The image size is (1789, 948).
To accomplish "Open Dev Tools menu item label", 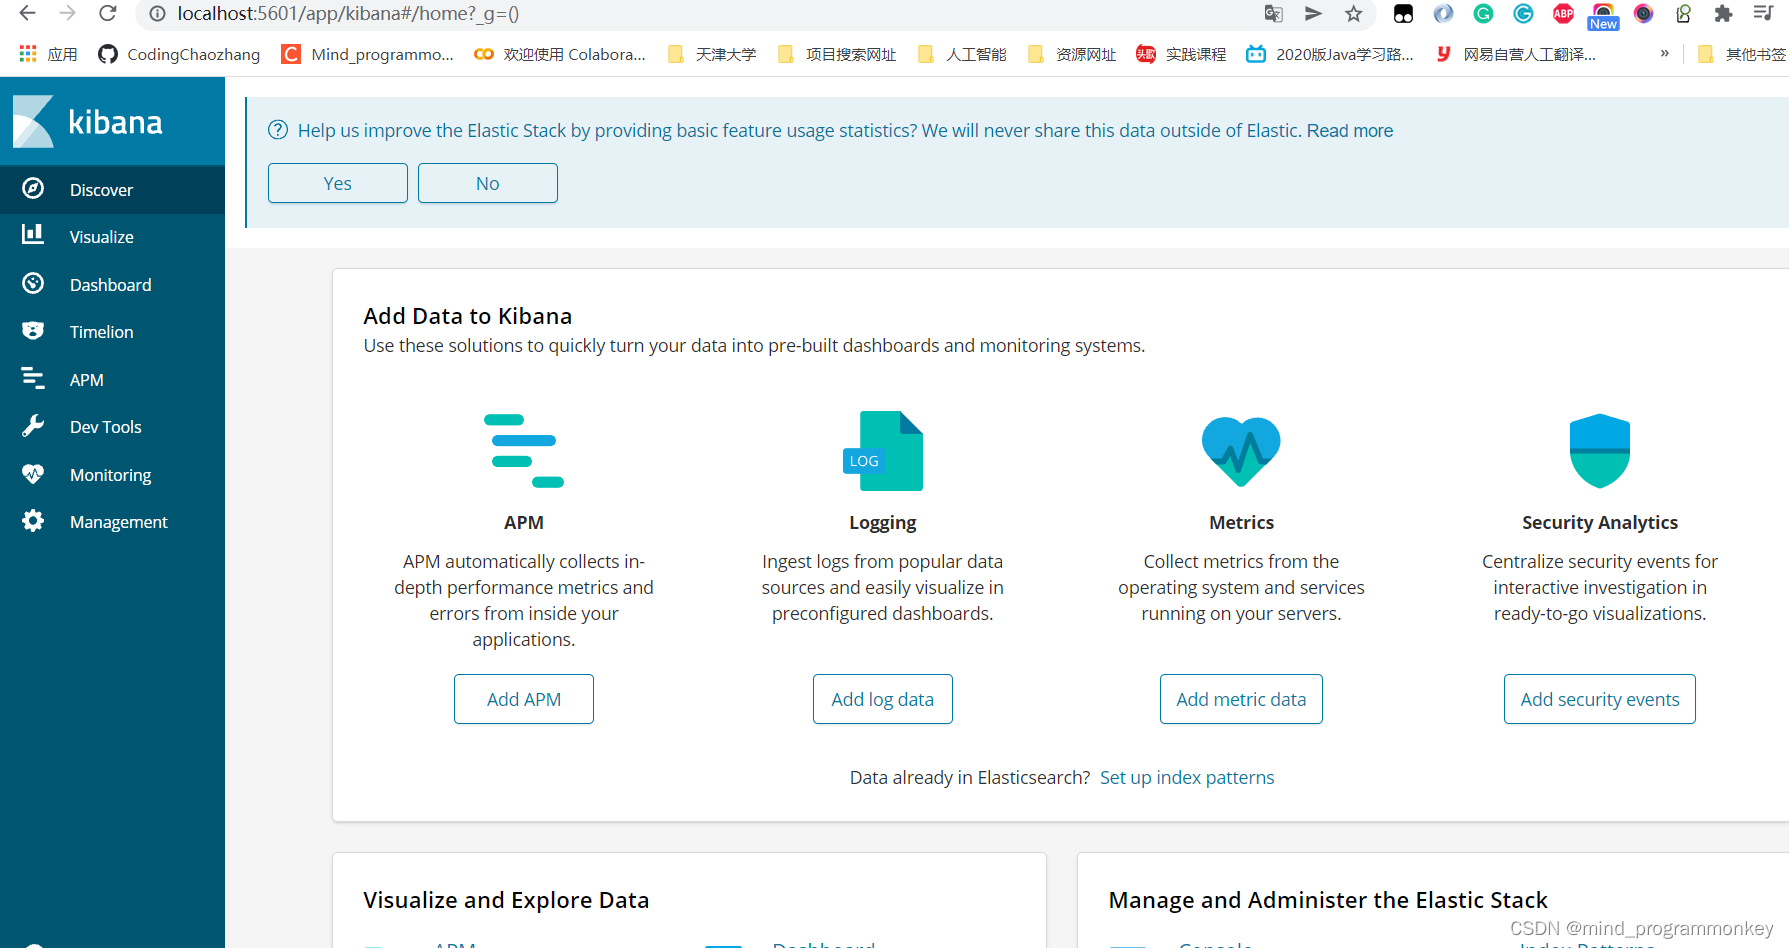I will click(105, 427).
